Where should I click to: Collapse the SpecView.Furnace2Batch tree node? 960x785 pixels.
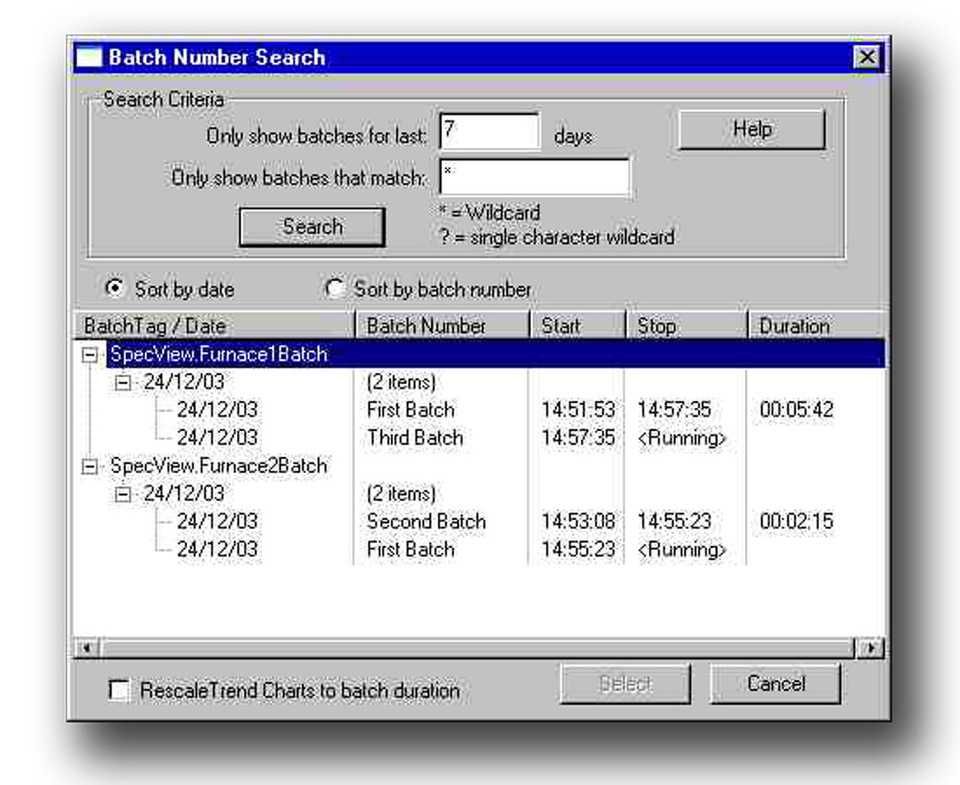click(x=91, y=466)
